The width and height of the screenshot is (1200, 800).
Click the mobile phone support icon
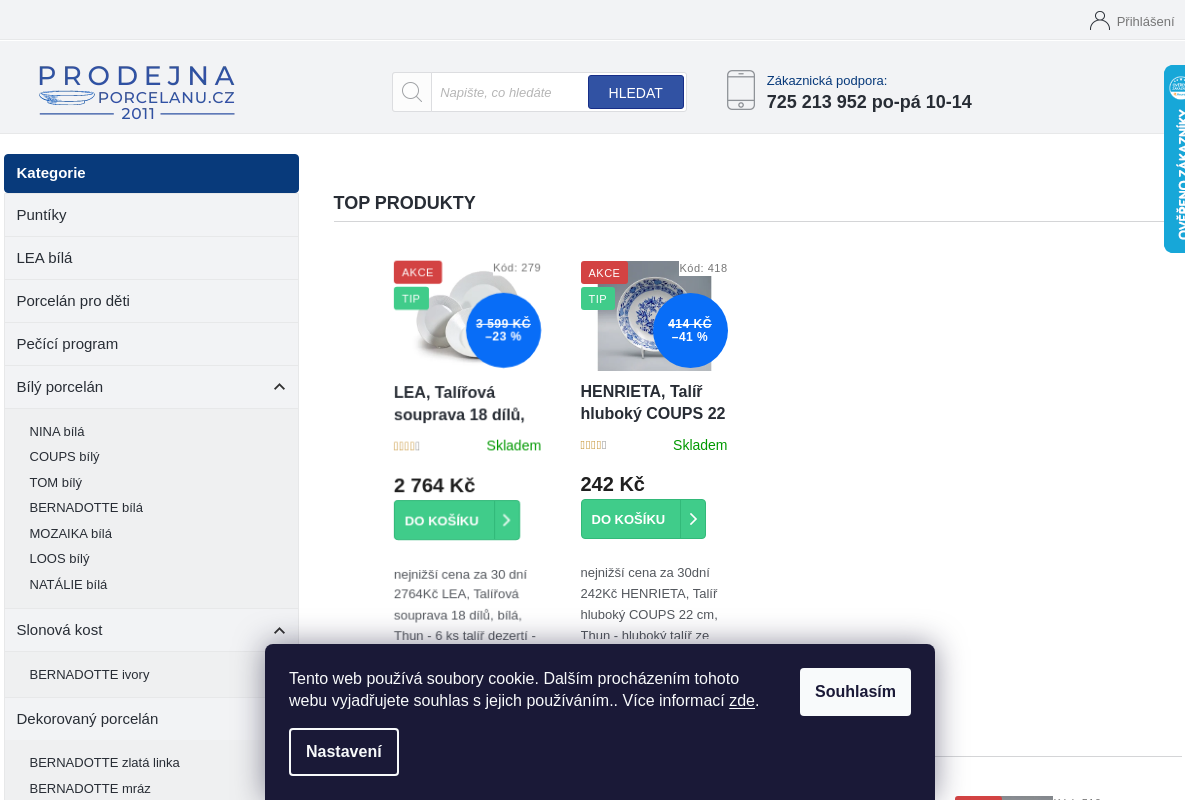point(741,90)
